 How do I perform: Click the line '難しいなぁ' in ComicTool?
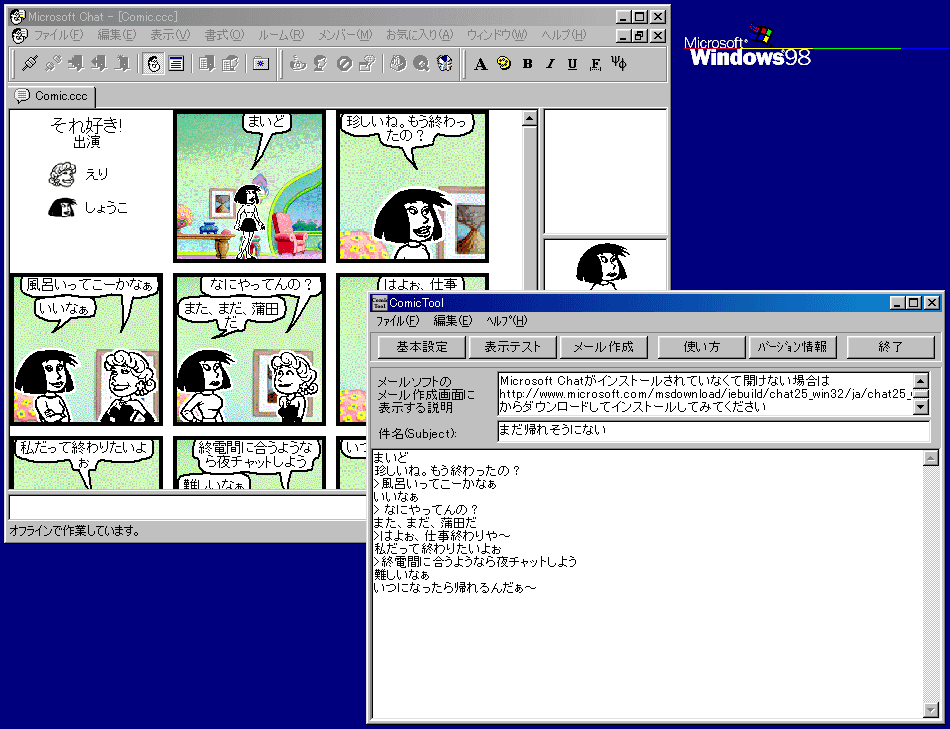click(x=402, y=574)
